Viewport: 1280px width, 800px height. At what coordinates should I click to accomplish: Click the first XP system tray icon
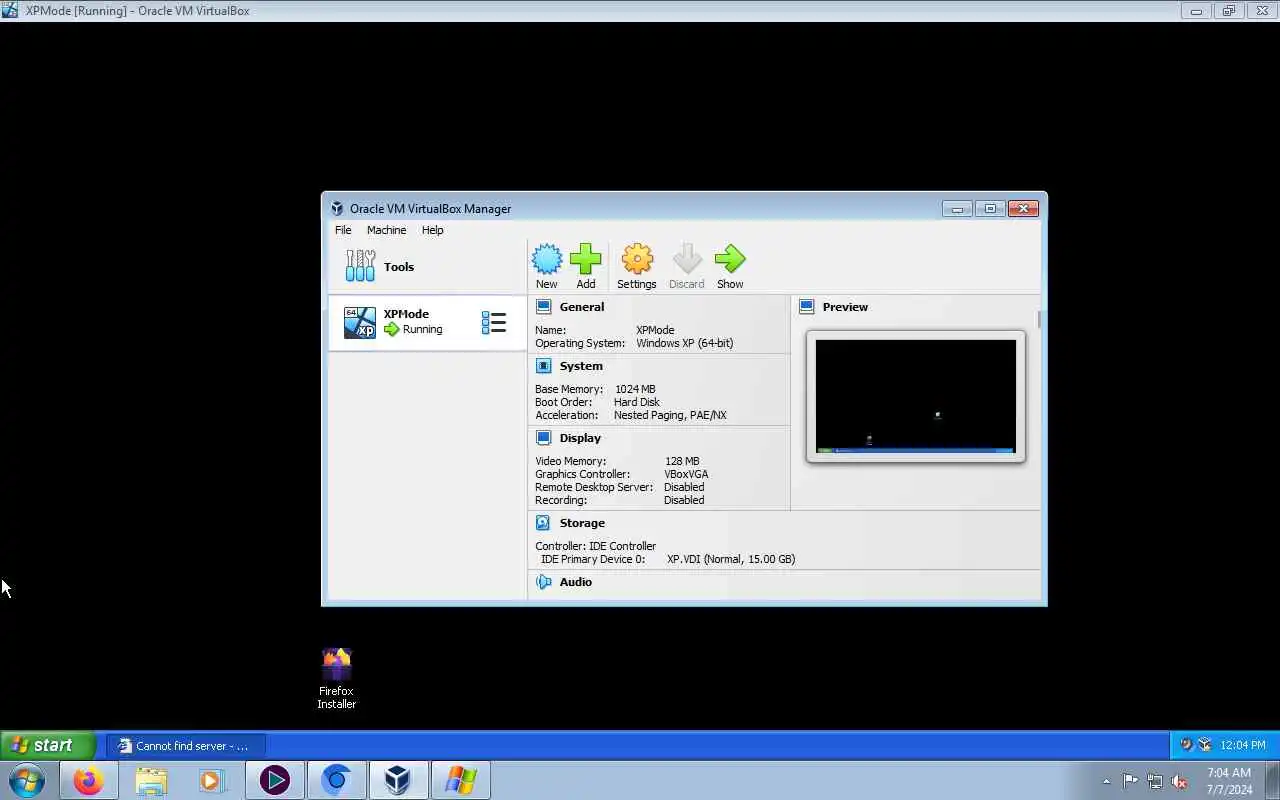tap(1187, 745)
